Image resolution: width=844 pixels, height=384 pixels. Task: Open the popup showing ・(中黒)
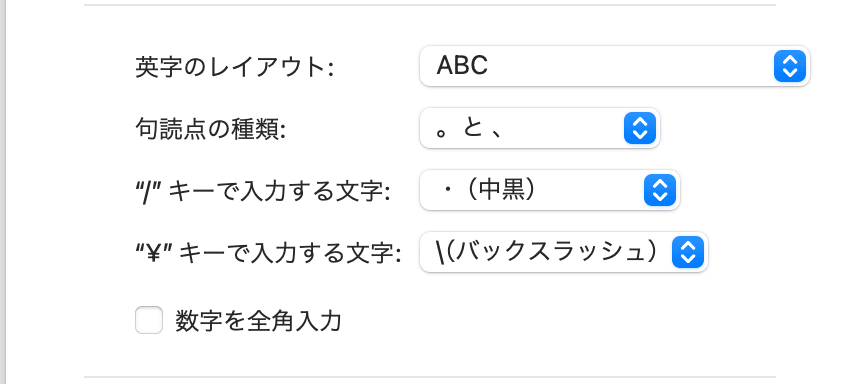550,190
